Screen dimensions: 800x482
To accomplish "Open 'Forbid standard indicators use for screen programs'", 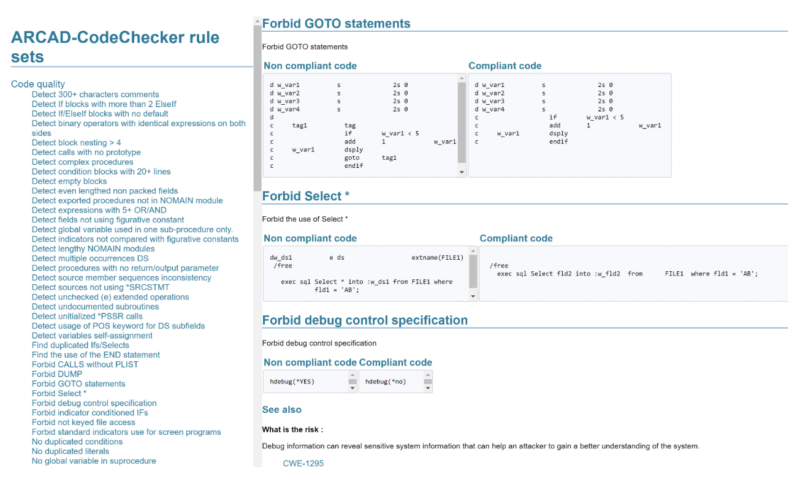I will (x=126, y=433).
